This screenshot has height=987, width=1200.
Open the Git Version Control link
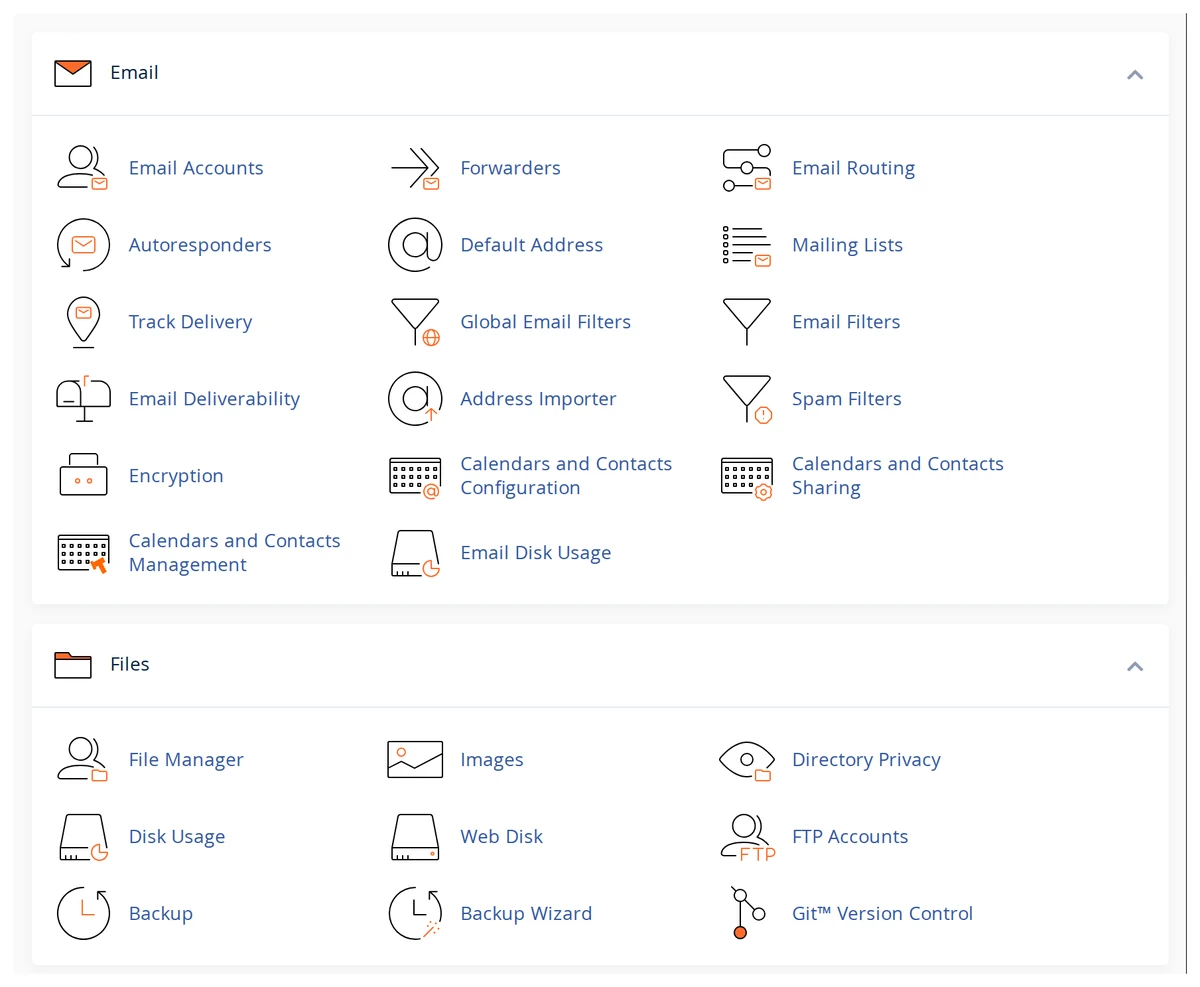[882, 914]
